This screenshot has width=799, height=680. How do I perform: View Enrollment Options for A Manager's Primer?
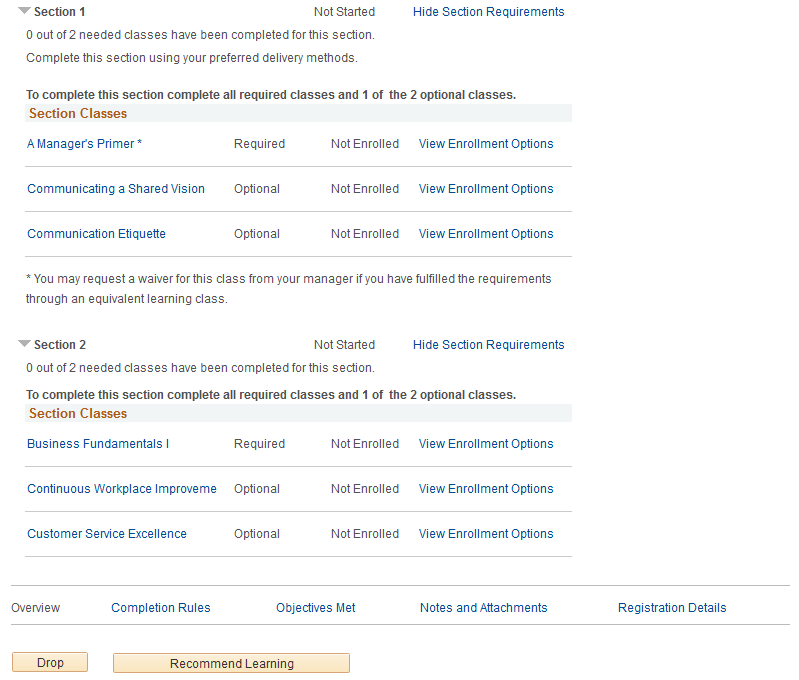(x=486, y=144)
